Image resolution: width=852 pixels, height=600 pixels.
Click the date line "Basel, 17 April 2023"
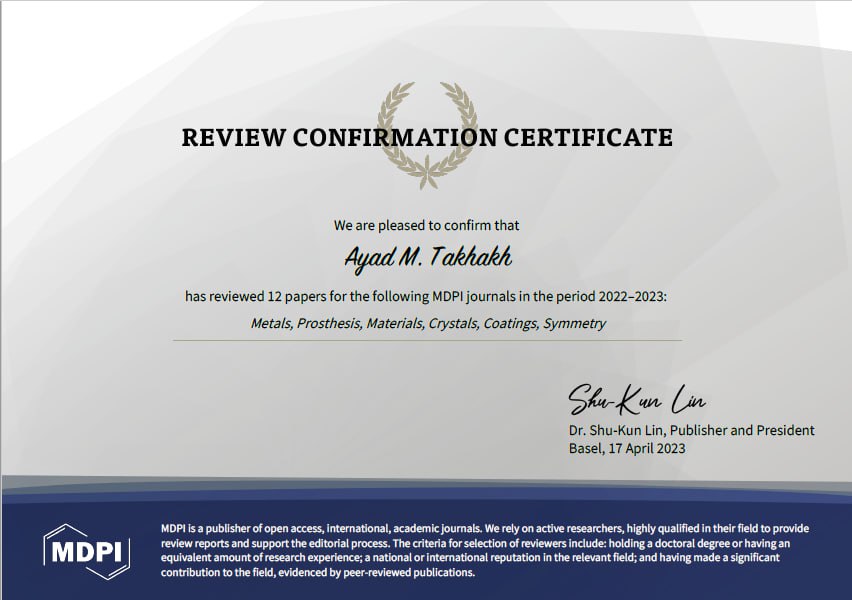pyautogui.click(x=627, y=448)
